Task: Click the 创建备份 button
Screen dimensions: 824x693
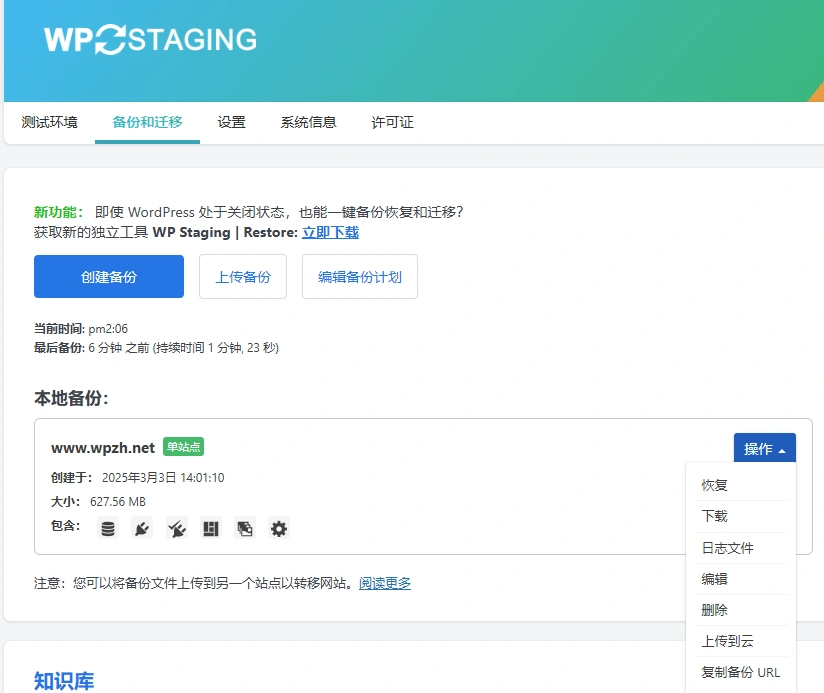Action: [x=109, y=276]
